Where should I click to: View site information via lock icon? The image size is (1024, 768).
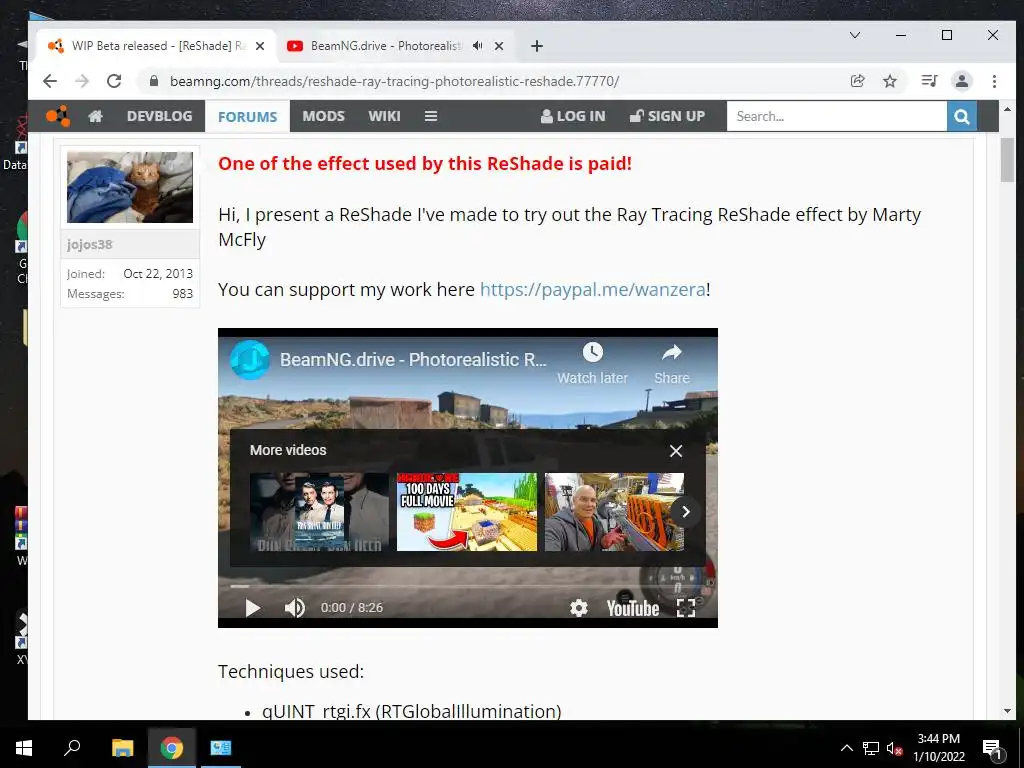154,81
